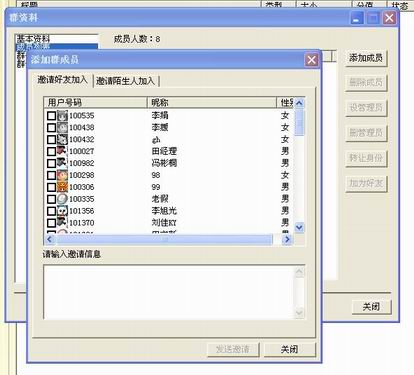The image size is (414, 375).
Task: Tick the checkbox for user 100335
Action: 51,199
